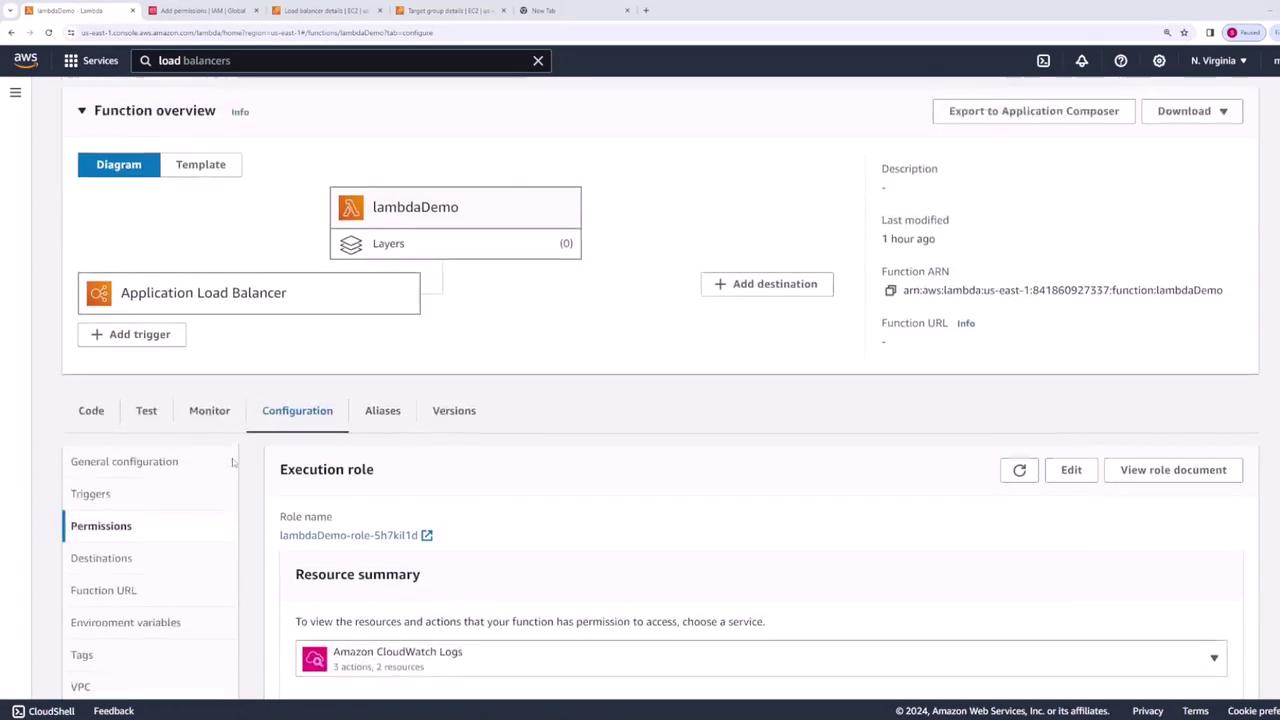Image resolution: width=1280 pixels, height=720 pixels.
Task: Refresh the Execution role panel
Action: coord(1019,470)
